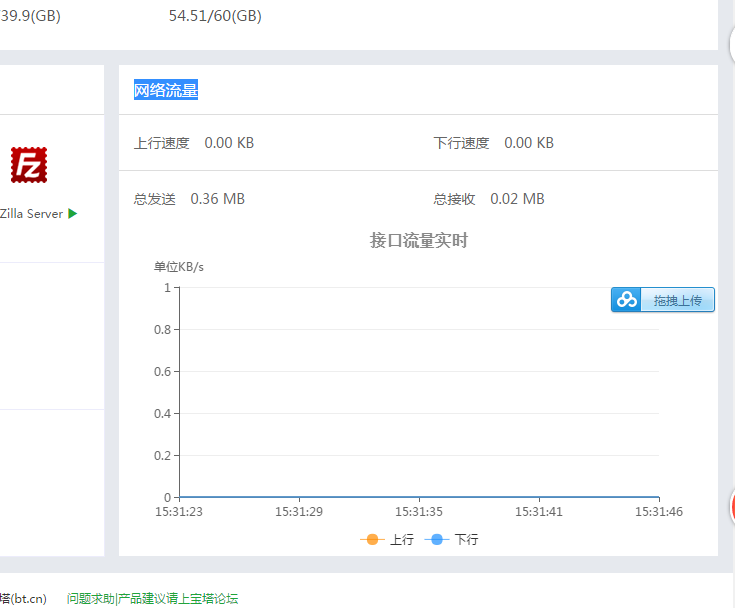Screen dimensions: 735x608
Task: Click the 15:31:41 time axis label
Action: 539,511
